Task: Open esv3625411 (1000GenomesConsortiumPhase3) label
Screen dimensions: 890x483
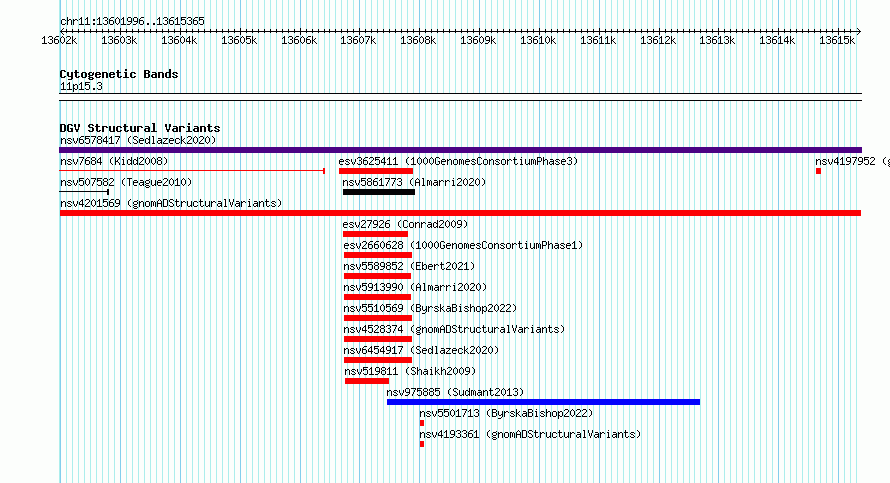Action: tap(458, 161)
